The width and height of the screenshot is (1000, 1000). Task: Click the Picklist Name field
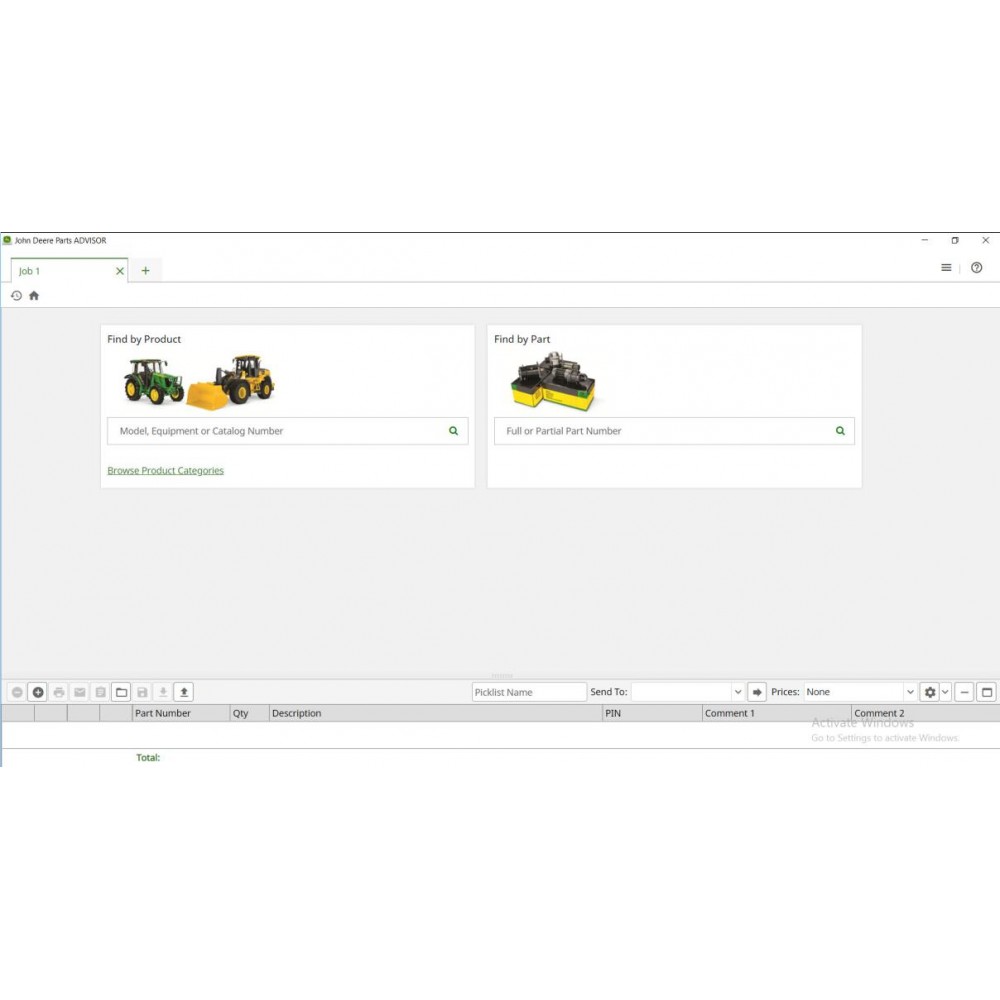(x=529, y=692)
